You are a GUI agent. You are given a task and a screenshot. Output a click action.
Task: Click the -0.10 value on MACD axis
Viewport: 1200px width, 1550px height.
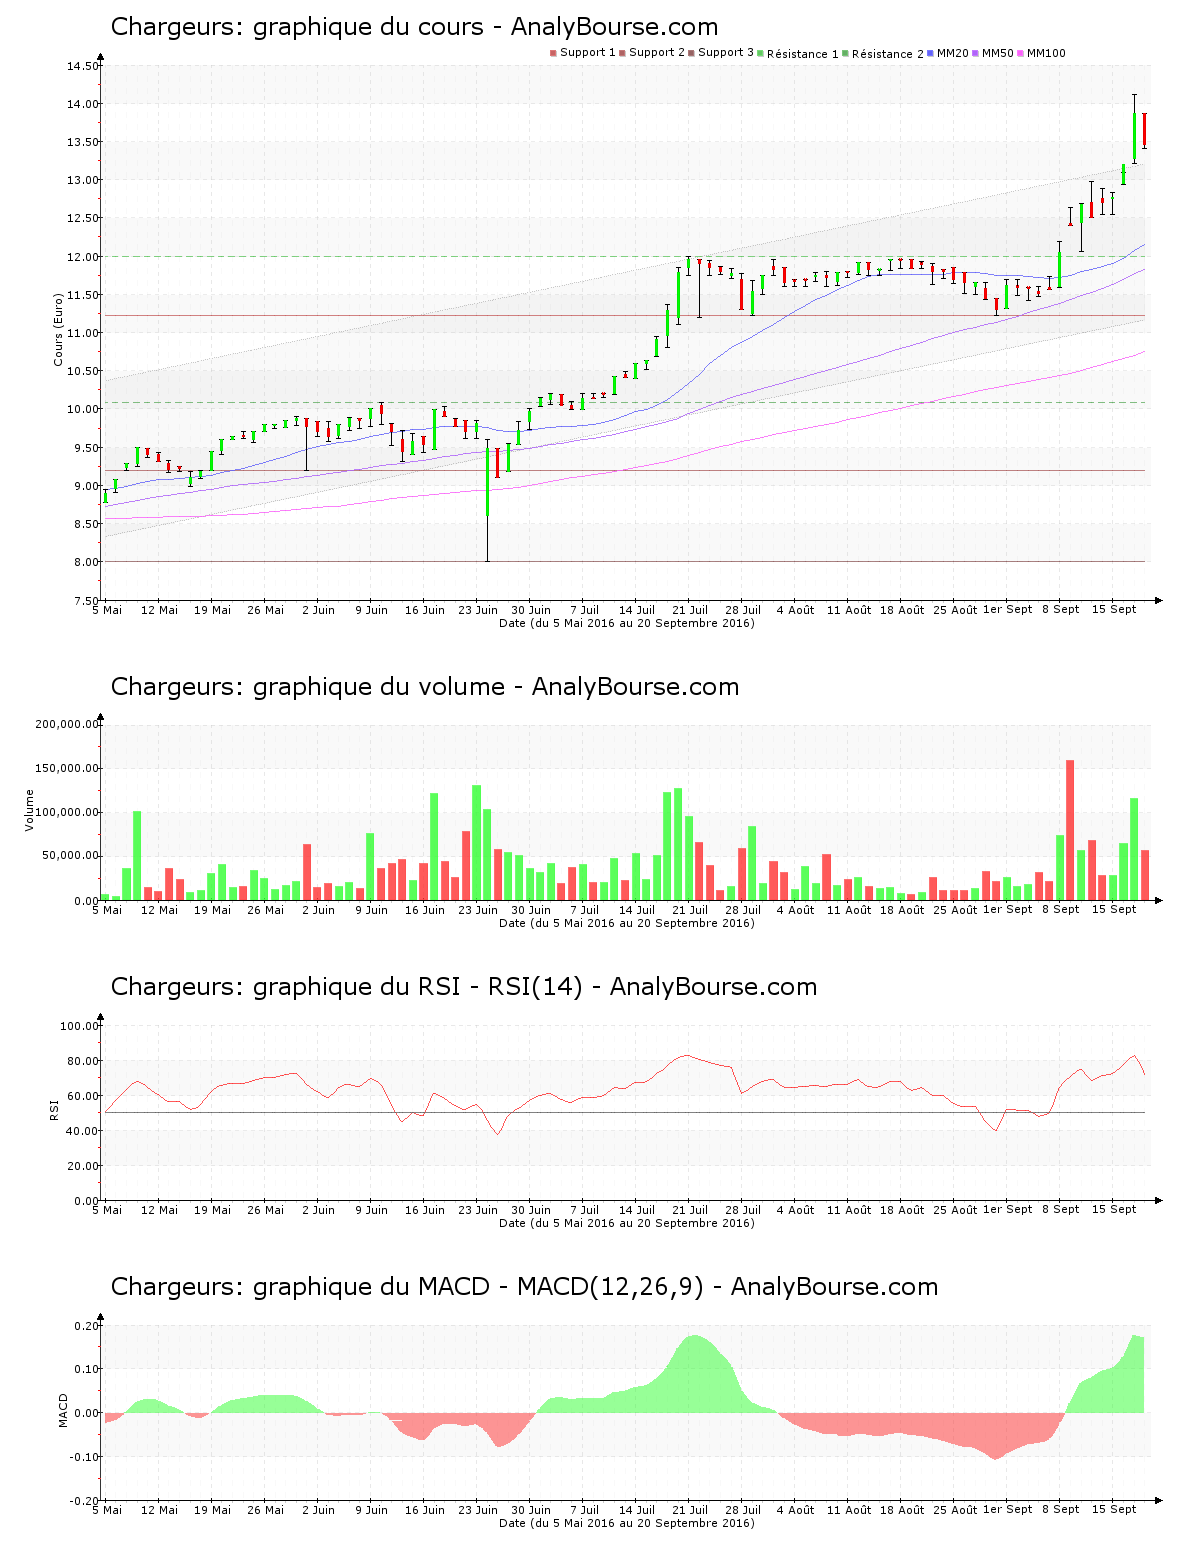click(84, 1457)
